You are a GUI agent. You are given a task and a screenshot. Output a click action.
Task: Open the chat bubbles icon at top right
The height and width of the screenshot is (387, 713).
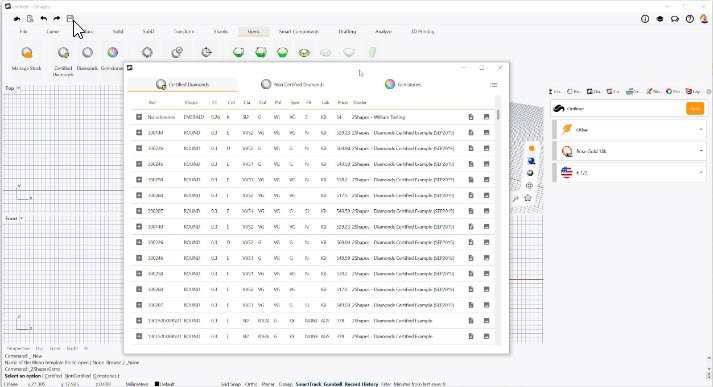tap(675, 19)
